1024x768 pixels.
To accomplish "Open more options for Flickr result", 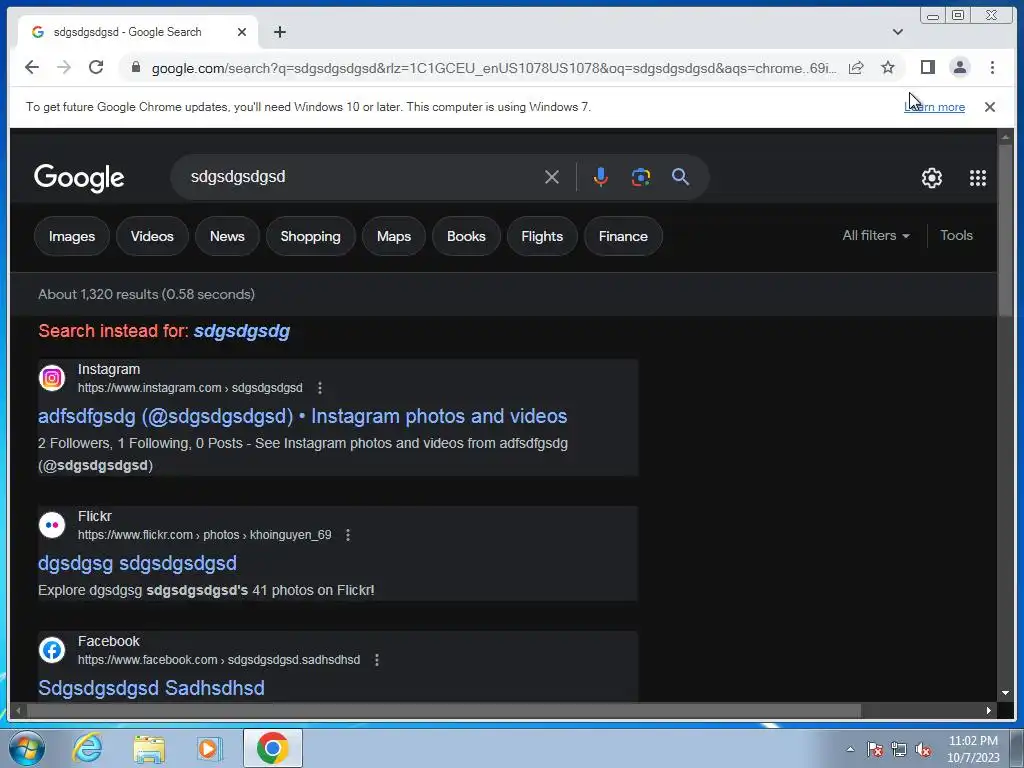I will tap(348, 535).
